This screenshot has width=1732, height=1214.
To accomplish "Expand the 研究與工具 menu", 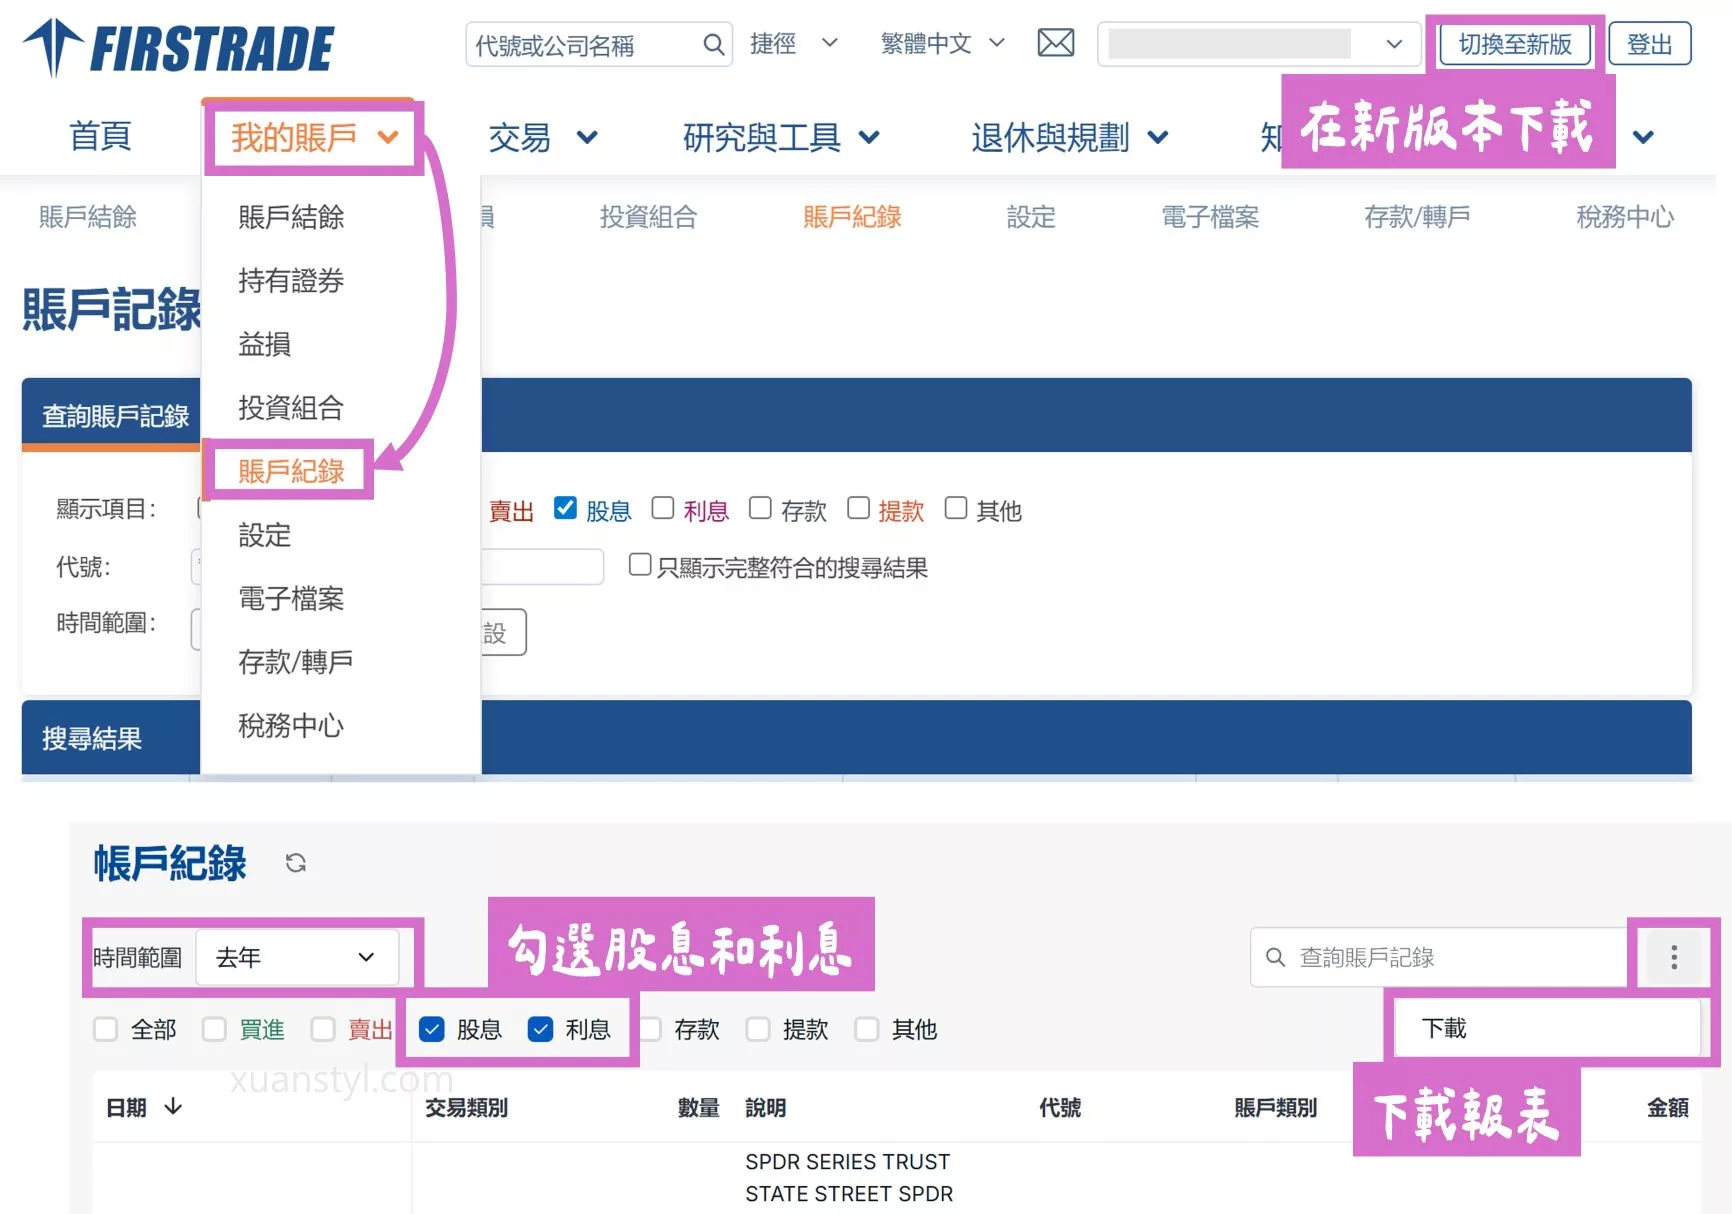I will [x=781, y=137].
